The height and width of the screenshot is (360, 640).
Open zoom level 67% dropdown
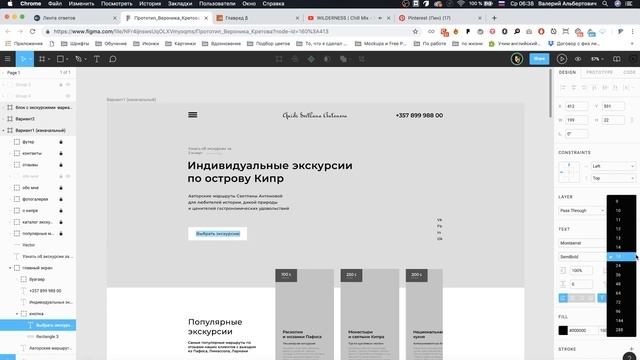597,59
